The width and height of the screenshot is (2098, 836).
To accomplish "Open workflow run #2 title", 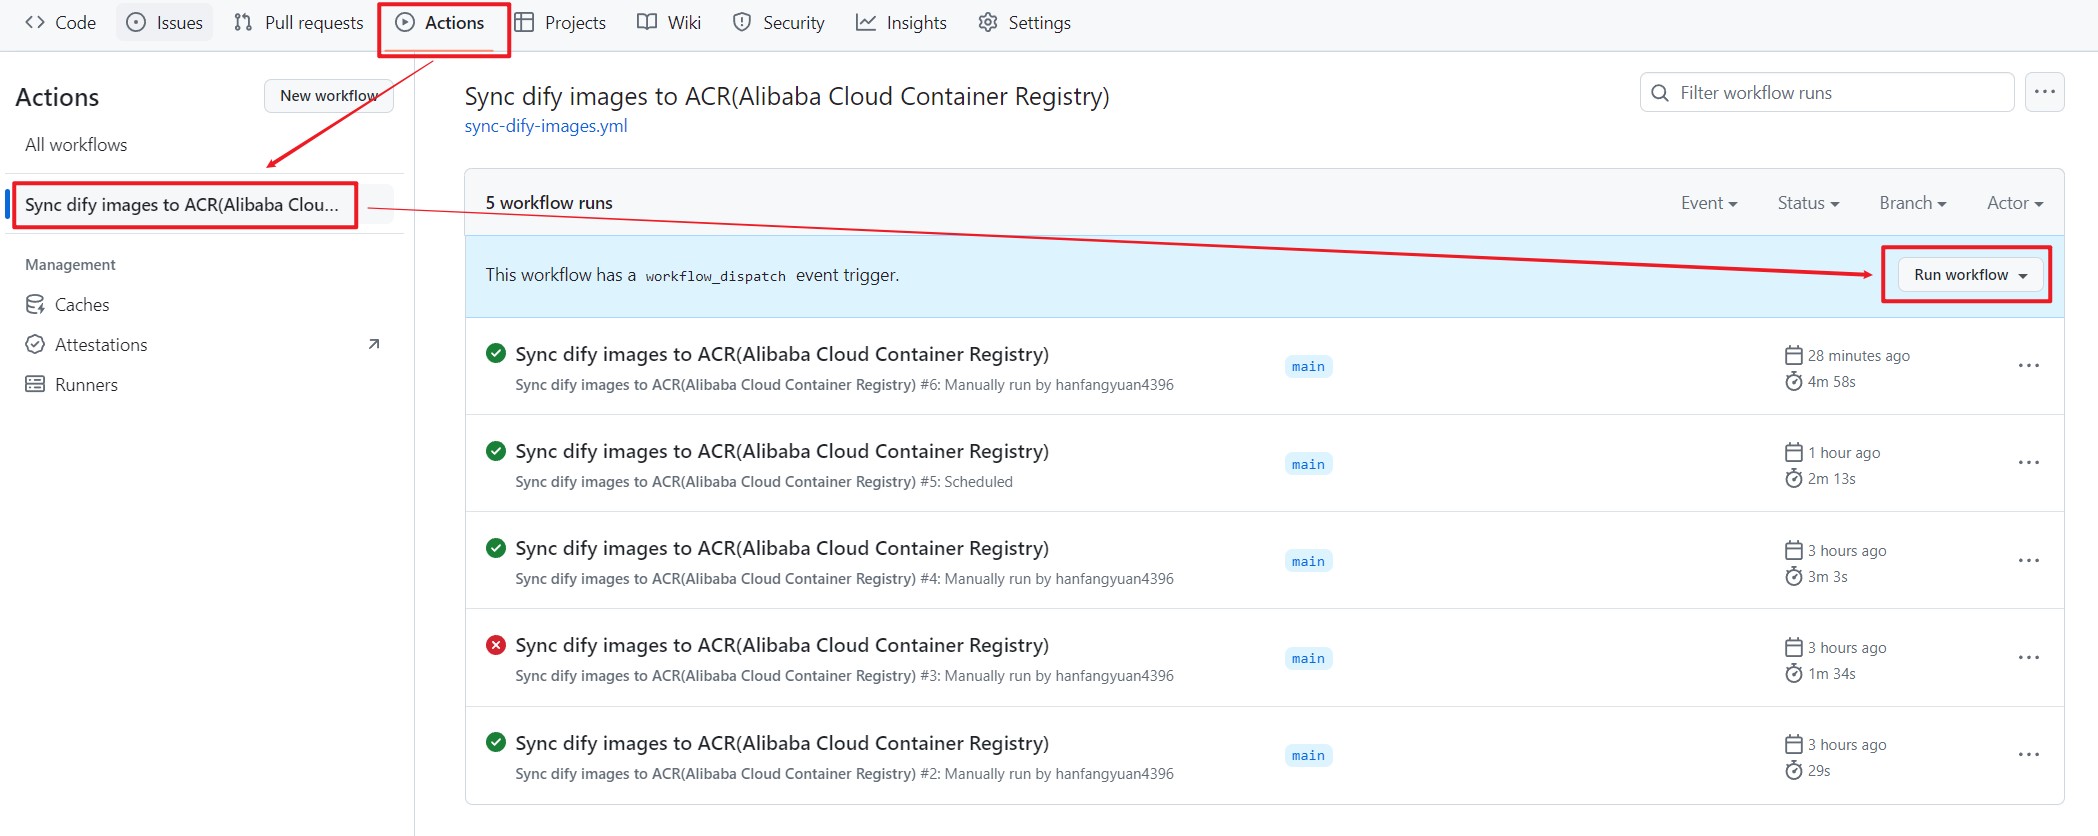I will [782, 743].
